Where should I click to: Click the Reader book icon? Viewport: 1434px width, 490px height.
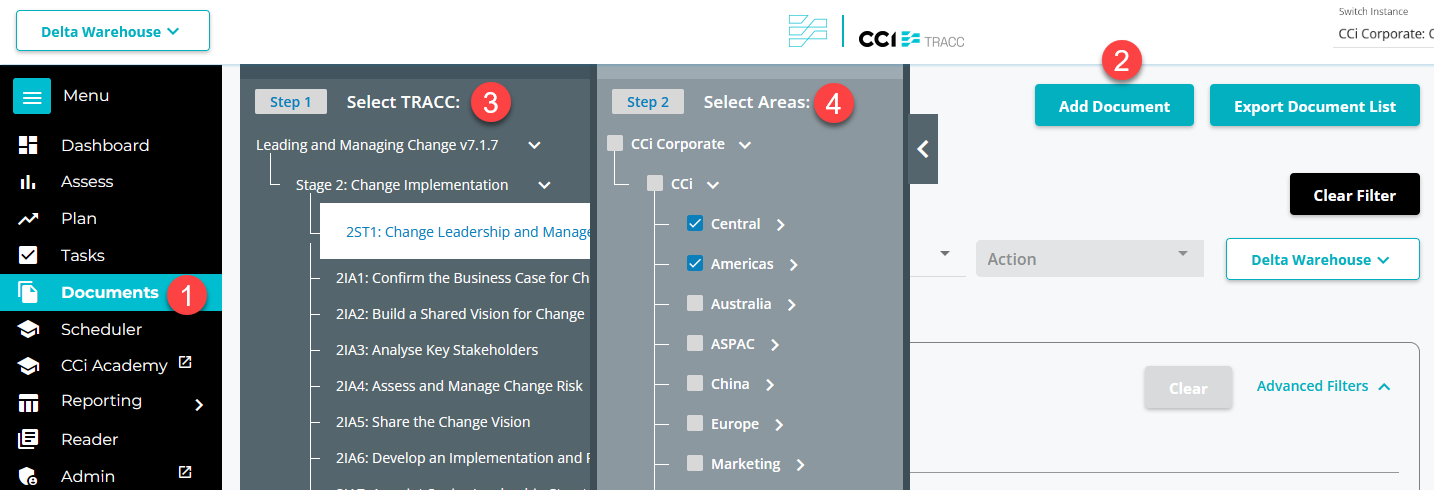pyautogui.click(x=28, y=439)
